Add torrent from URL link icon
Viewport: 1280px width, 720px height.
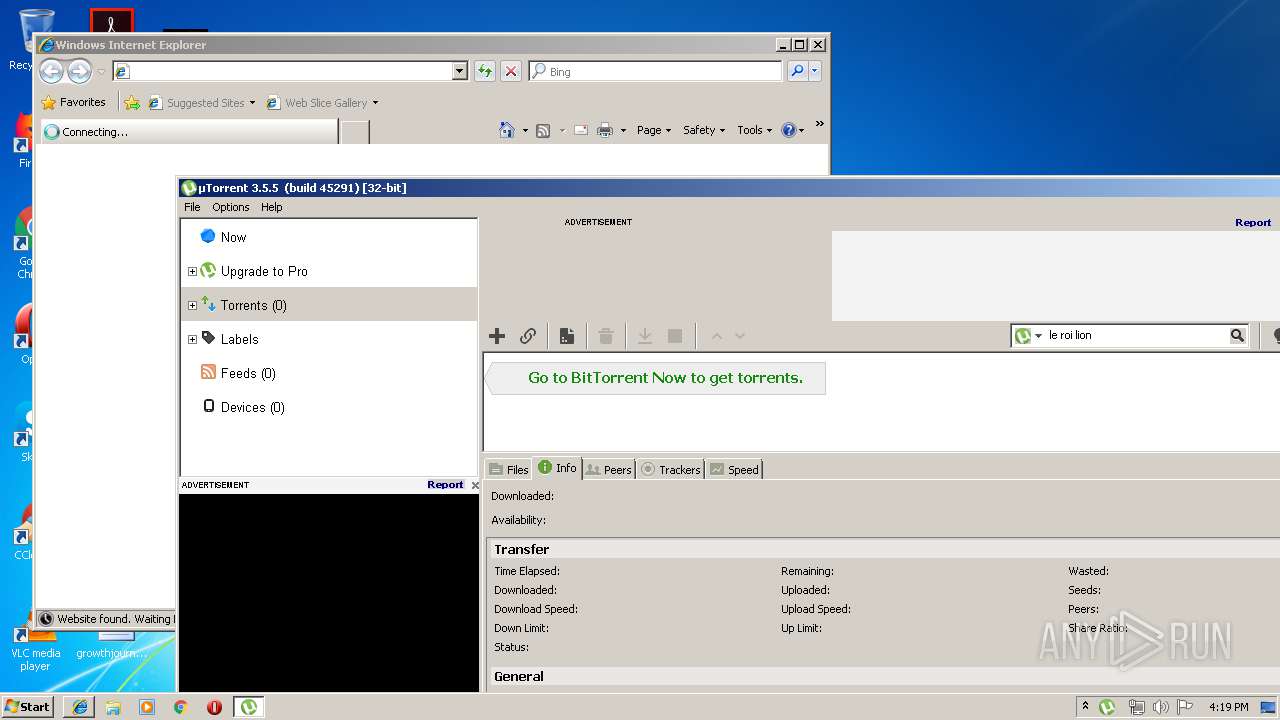point(528,336)
